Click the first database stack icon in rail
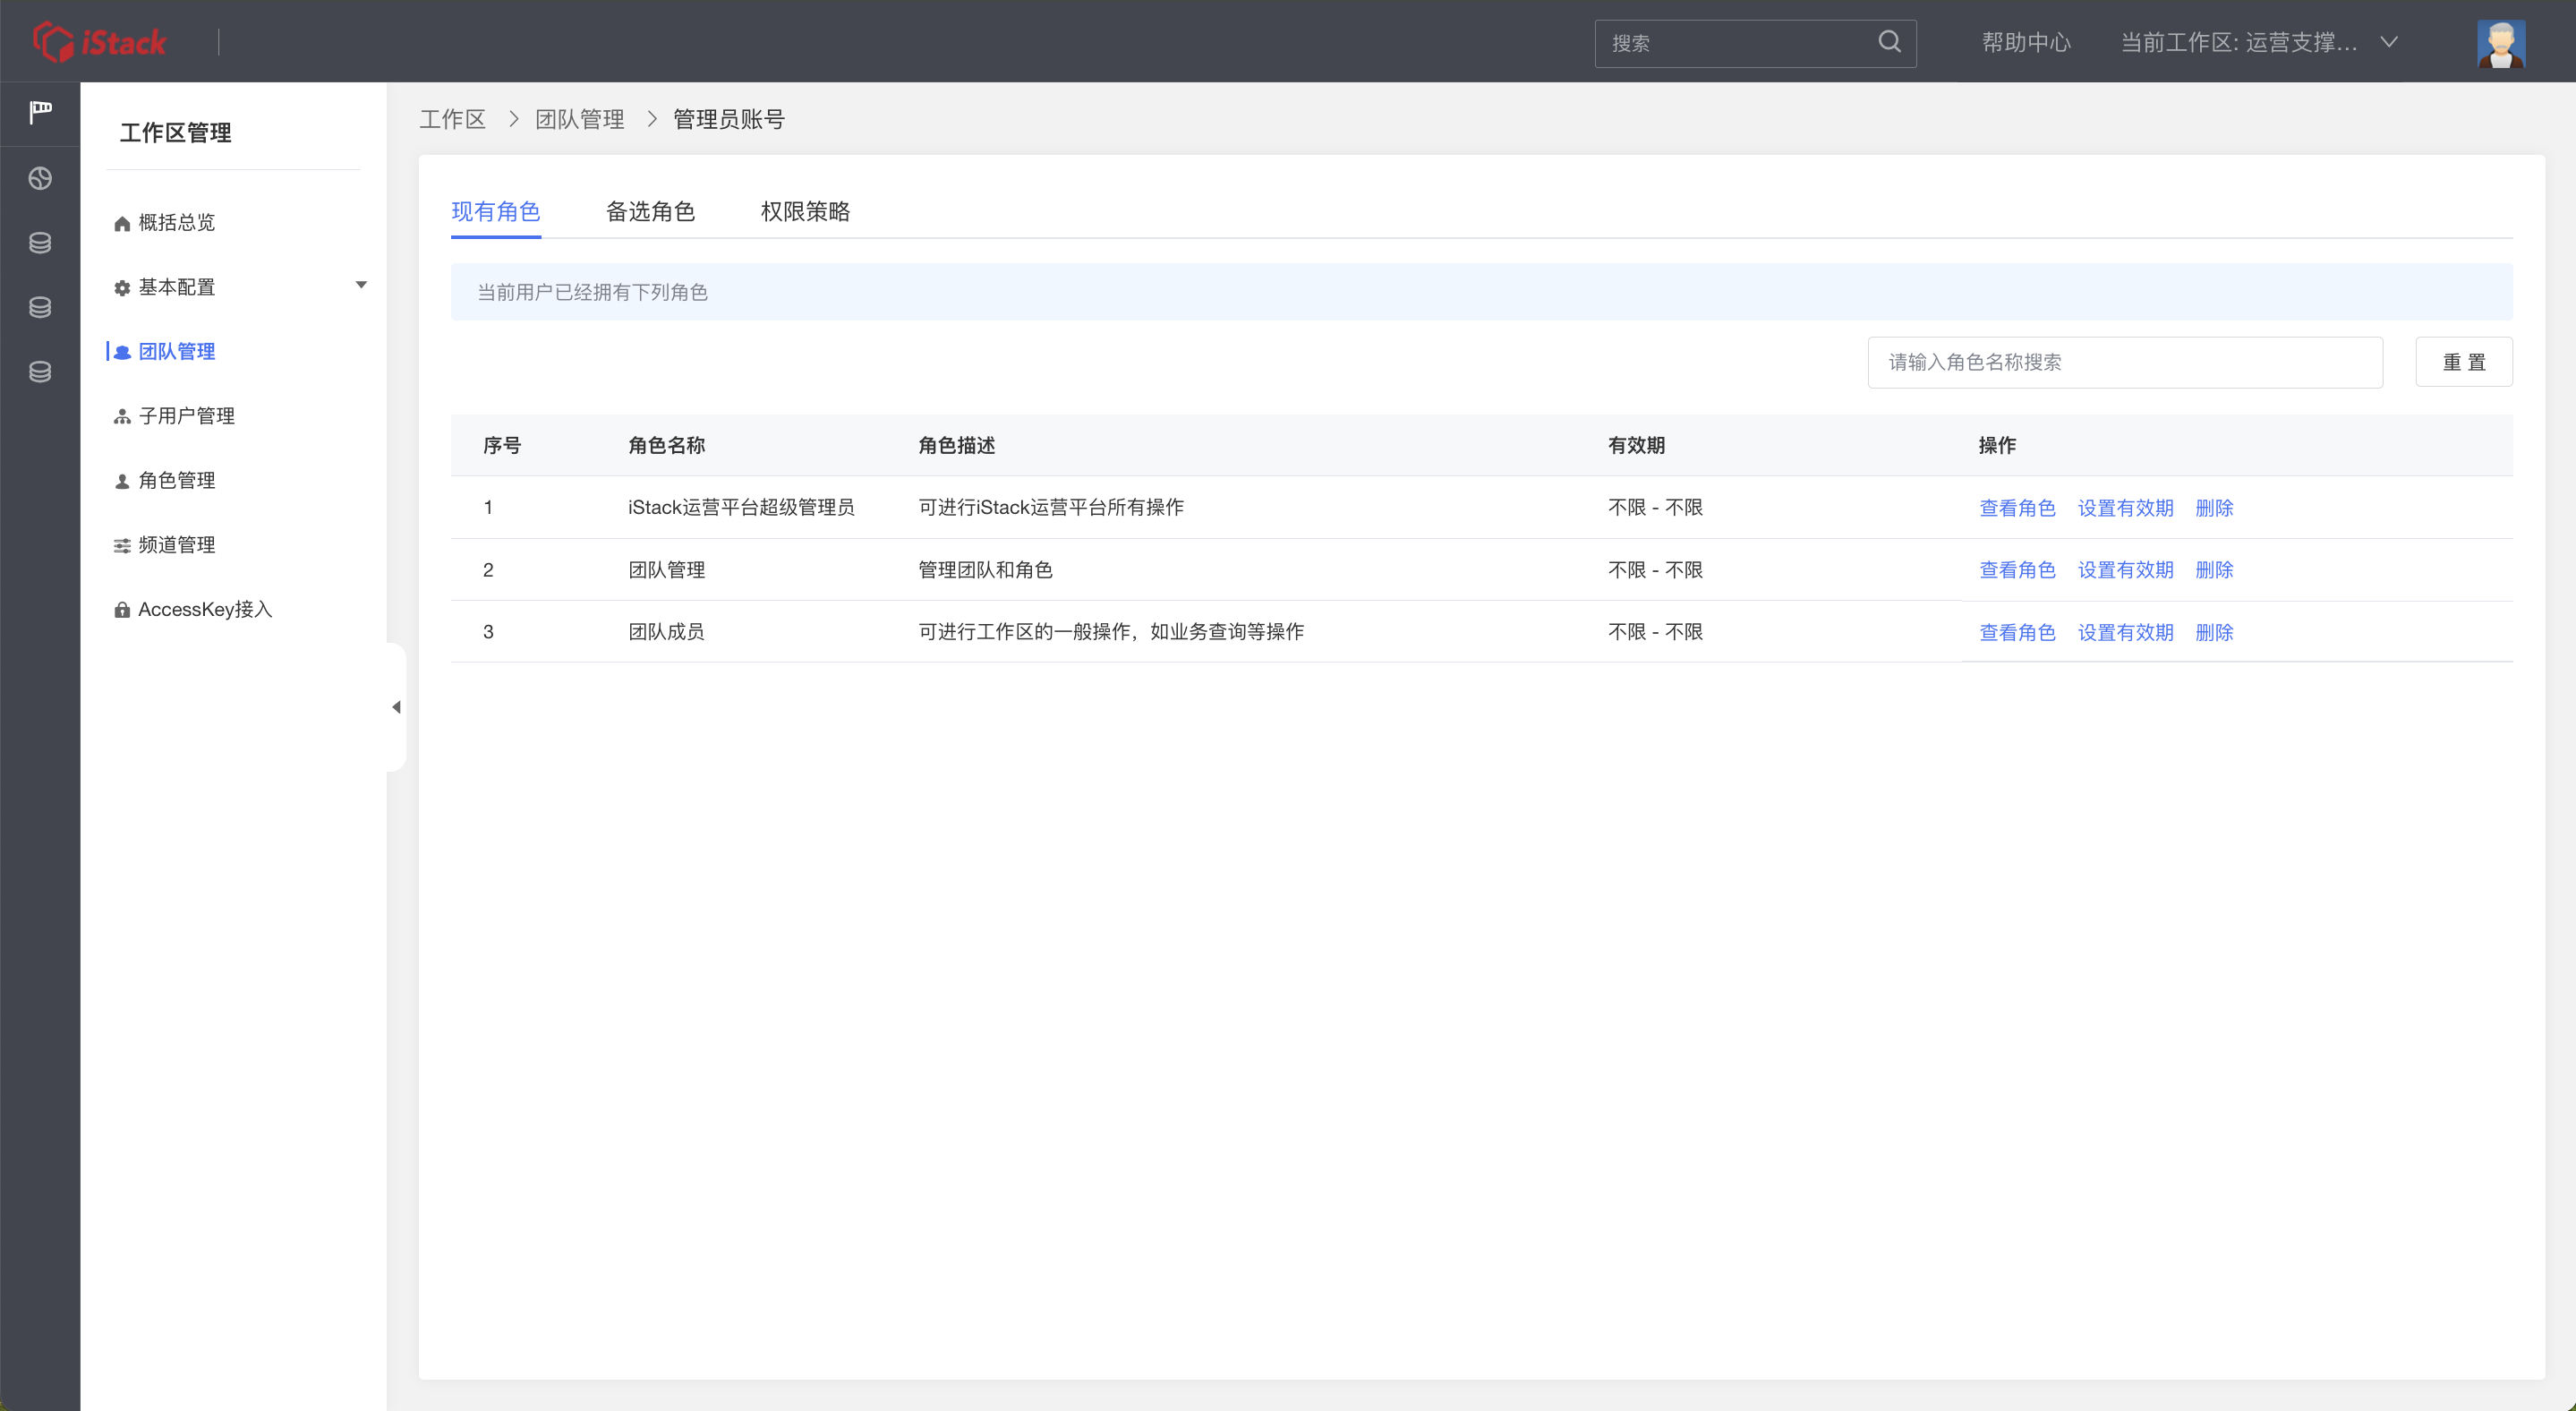The image size is (2576, 1411). tap(40, 243)
